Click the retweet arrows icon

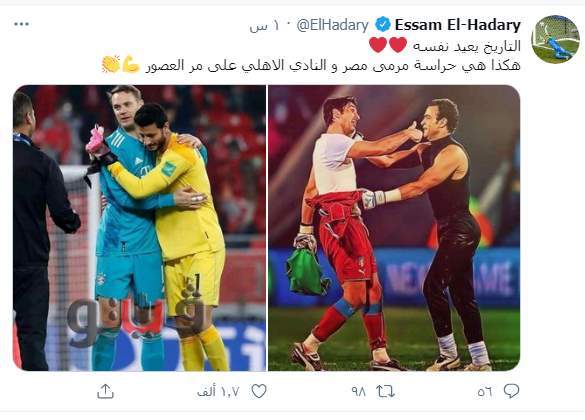[x=385, y=391]
